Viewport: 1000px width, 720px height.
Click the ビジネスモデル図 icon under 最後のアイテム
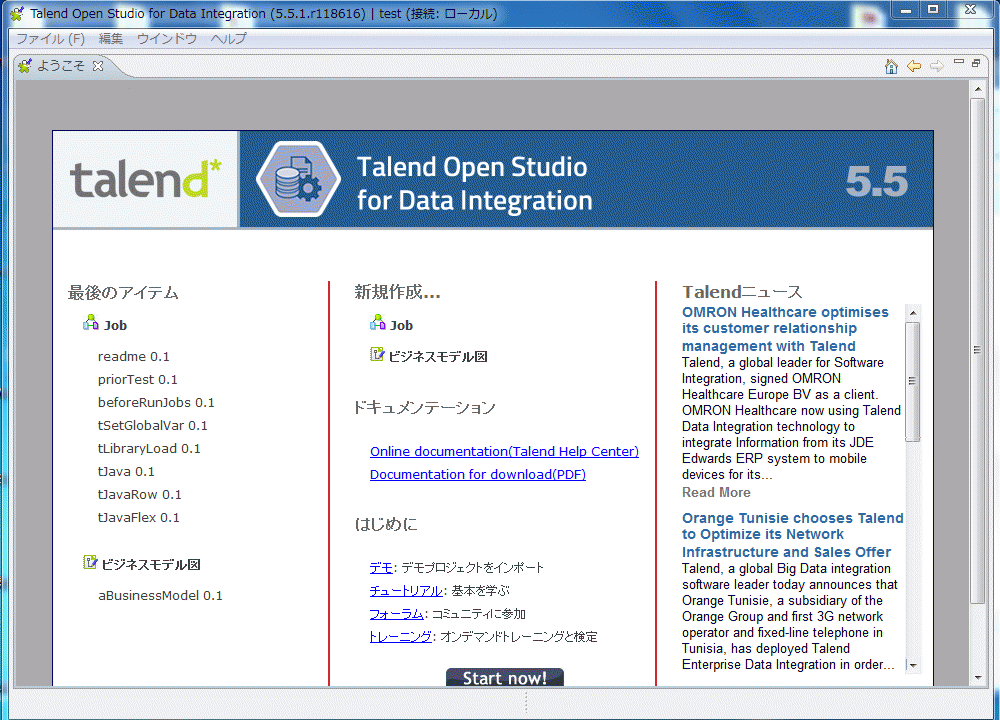tap(91, 562)
